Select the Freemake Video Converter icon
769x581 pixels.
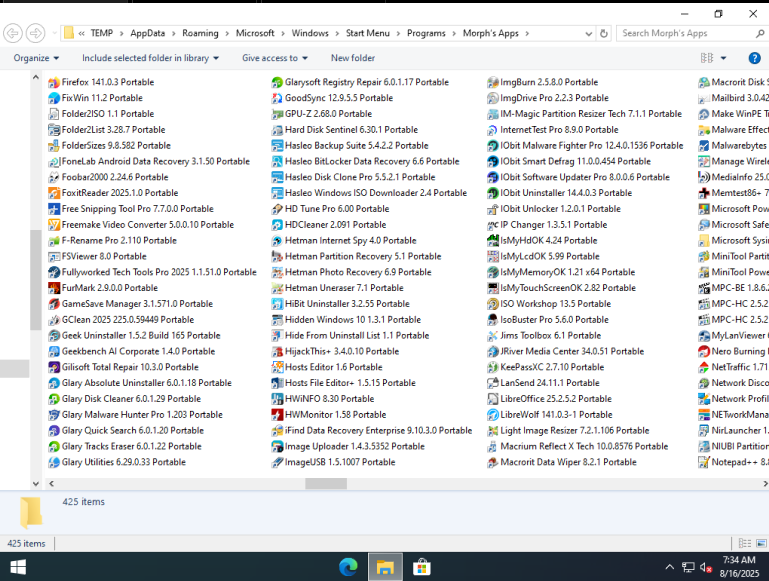point(54,225)
